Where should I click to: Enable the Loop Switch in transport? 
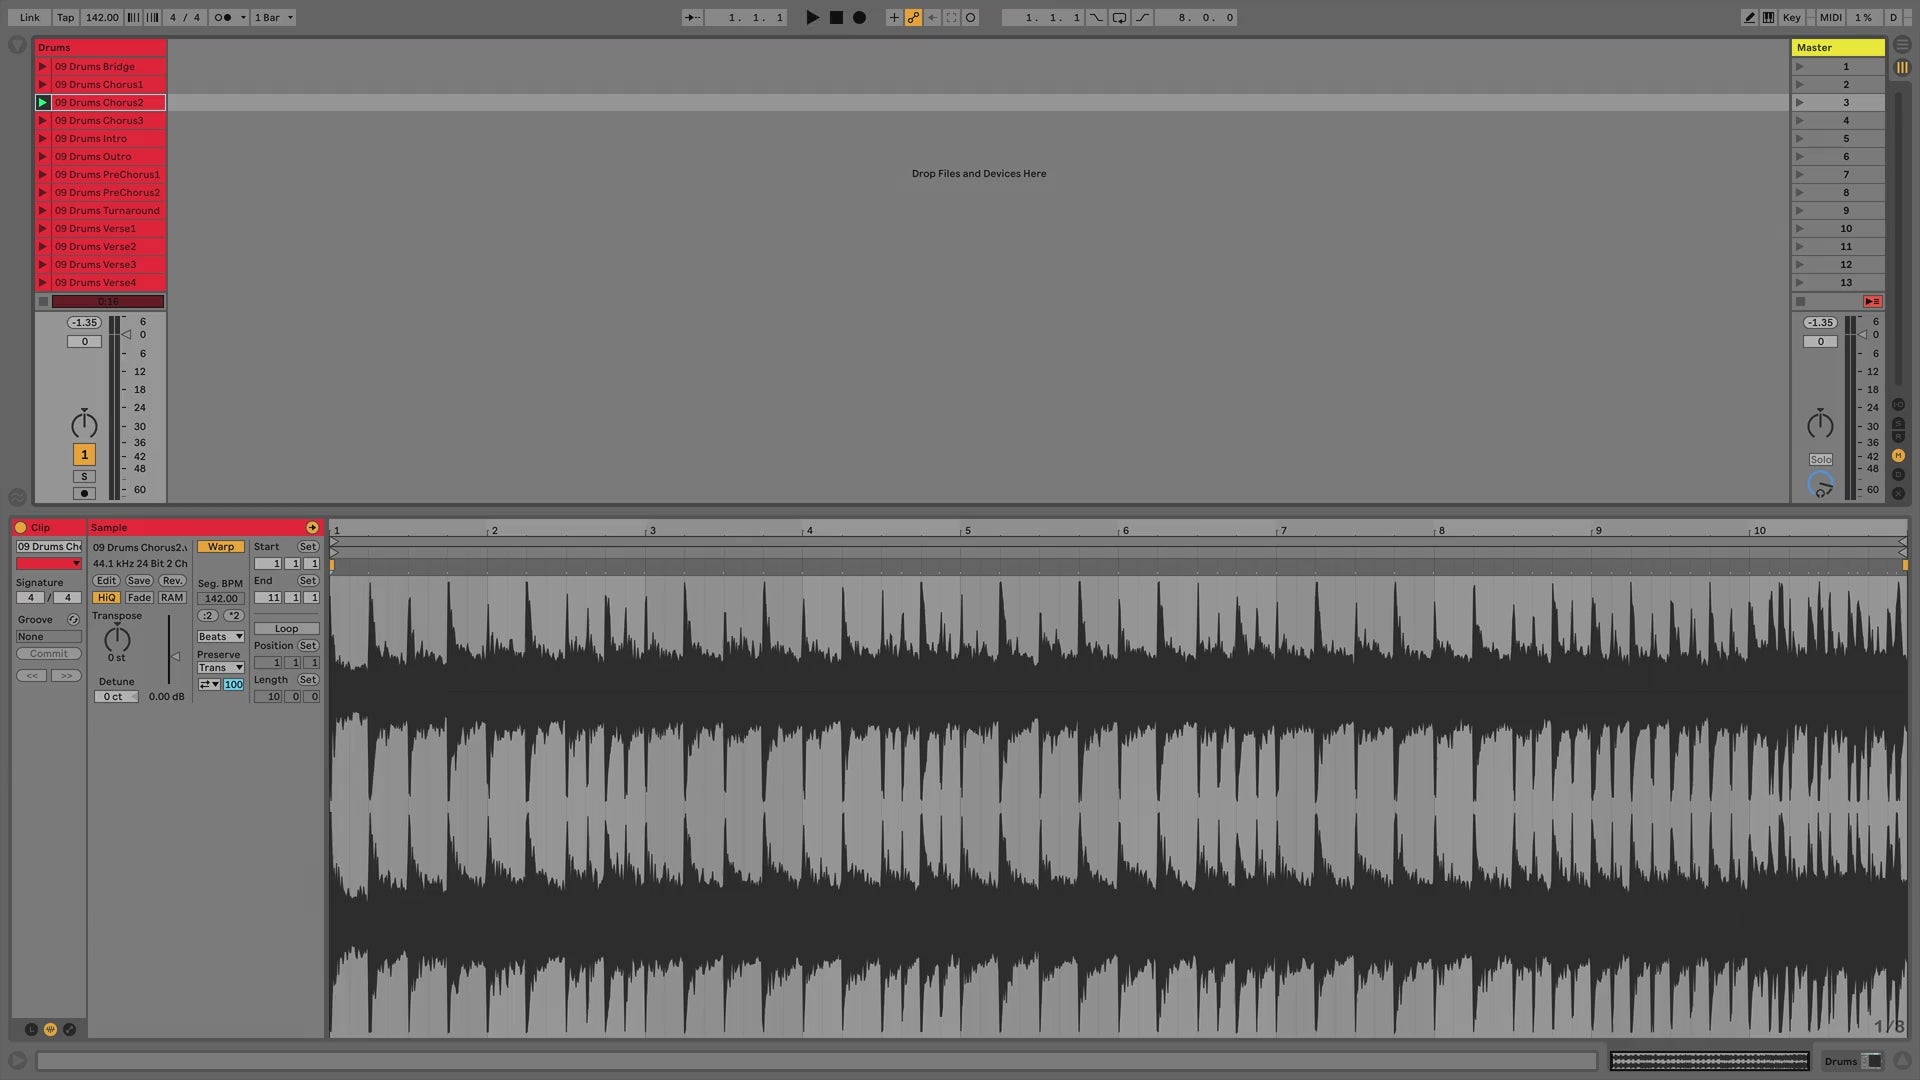[x=1119, y=17]
